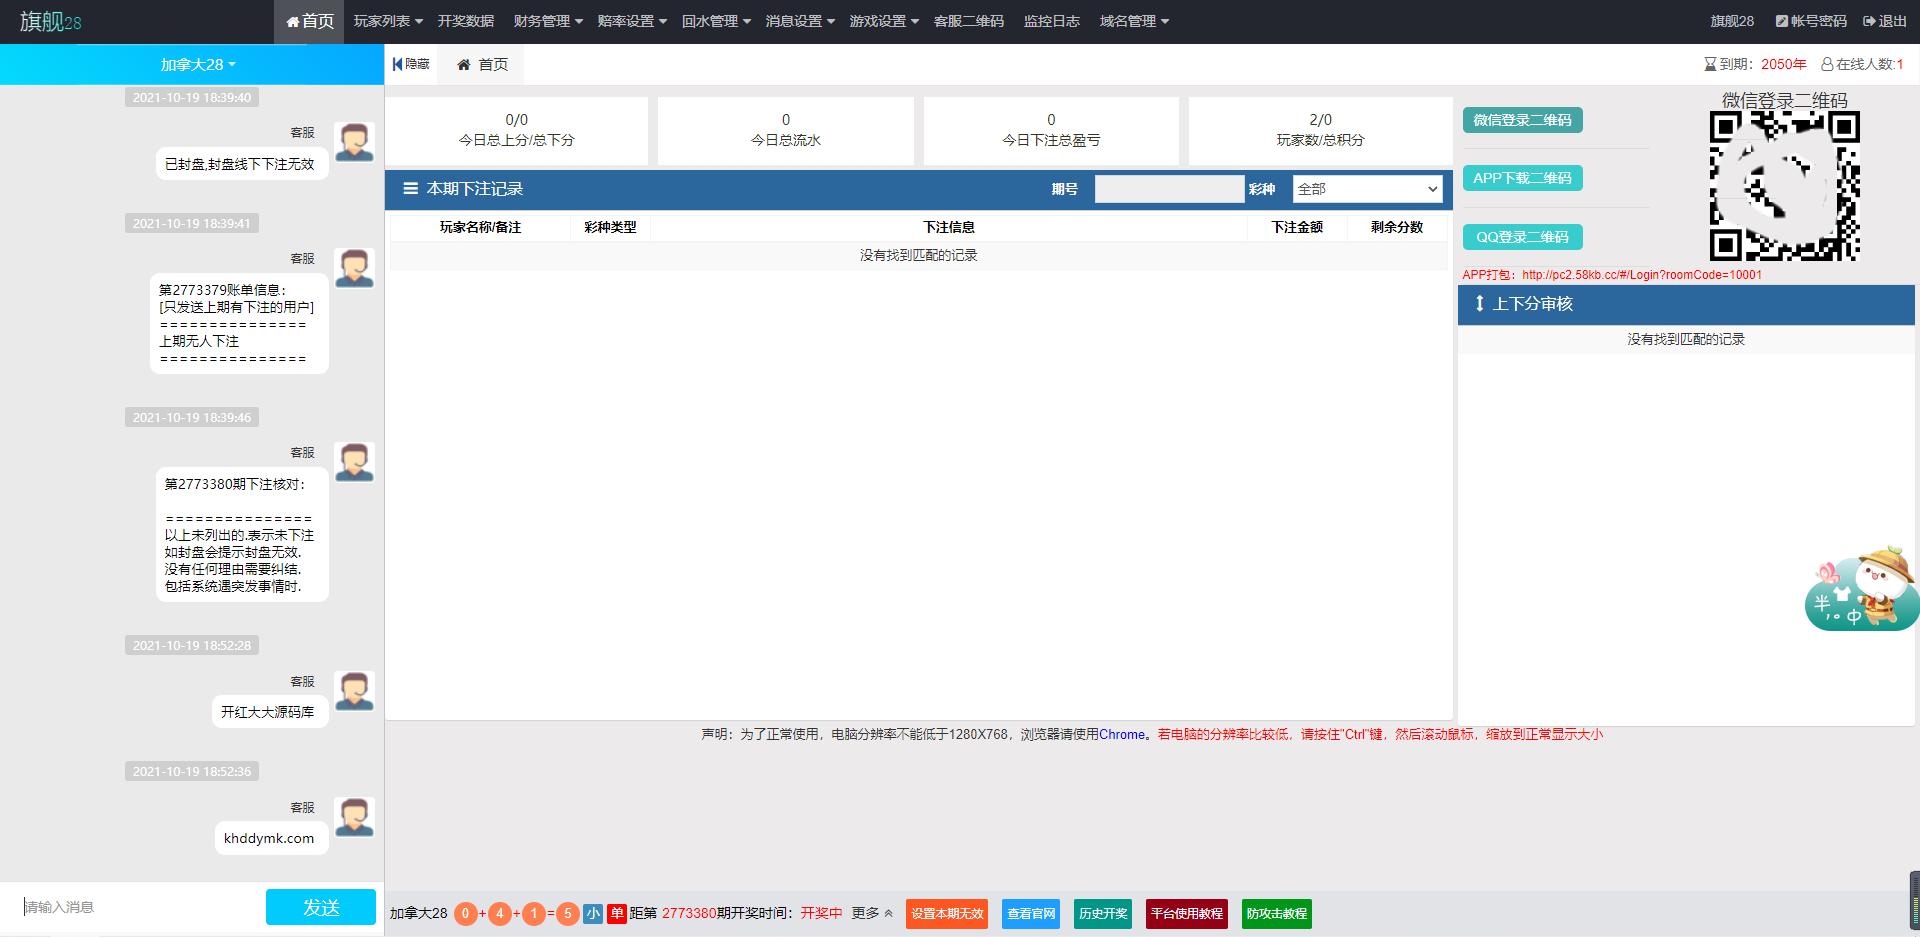Click the 剩余分数 column header
The width and height of the screenshot is (1920, 937).
pyautogui.click(x=1397, y=227)
